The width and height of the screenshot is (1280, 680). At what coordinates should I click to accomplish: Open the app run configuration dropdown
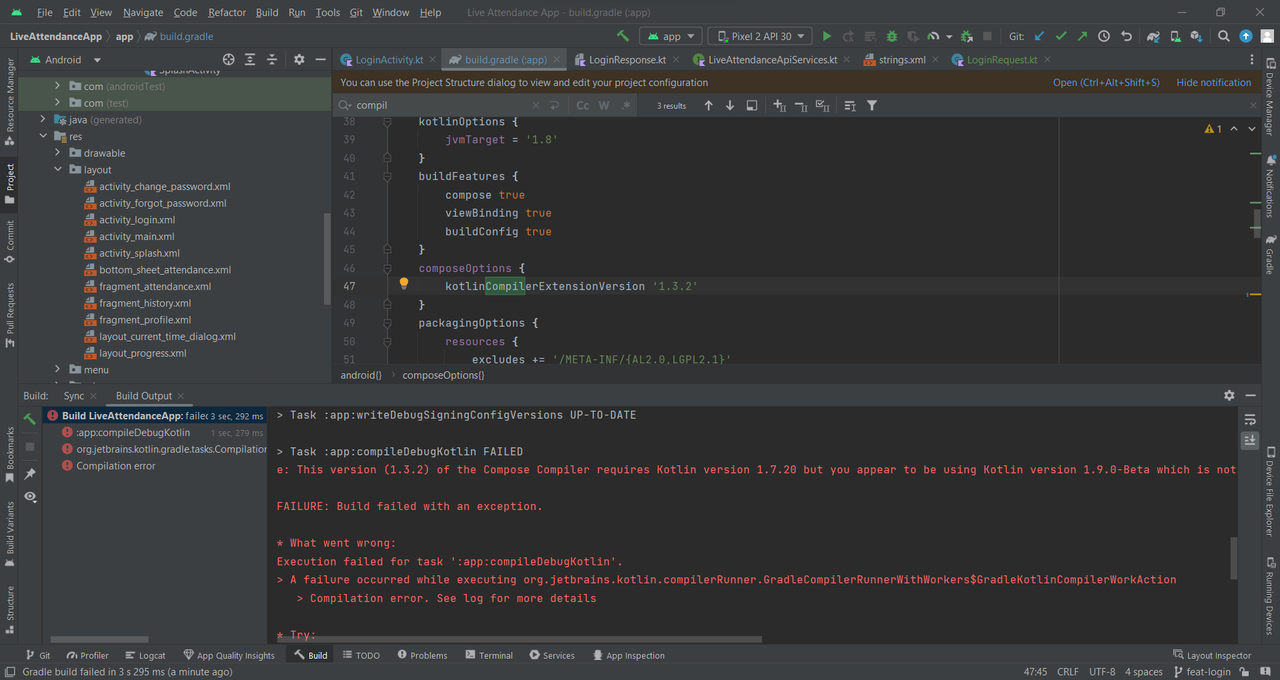click(x=671, y=36)
